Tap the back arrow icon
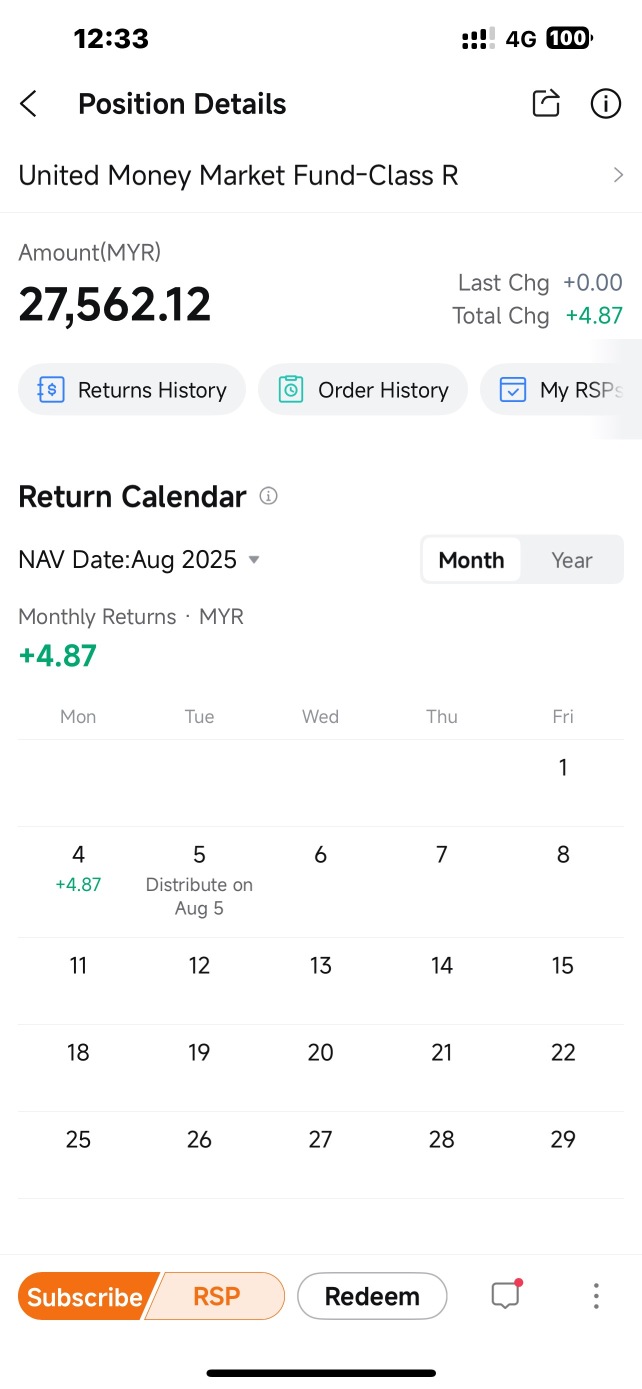642x1389 pixels. tap(29, 104)
